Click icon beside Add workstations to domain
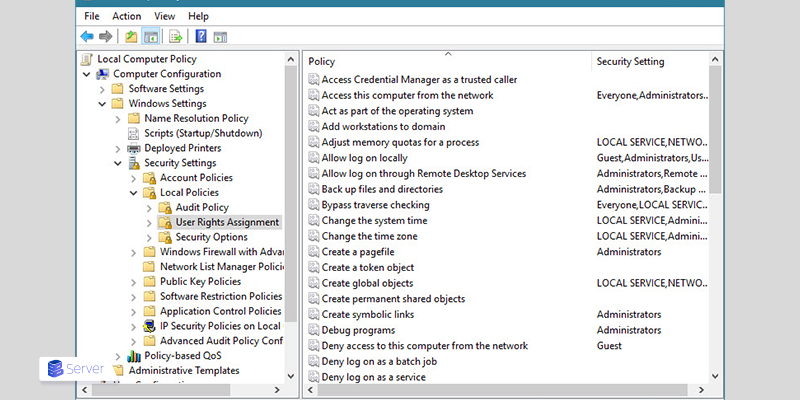The image size is (800, 400). [x=313, y=127]
